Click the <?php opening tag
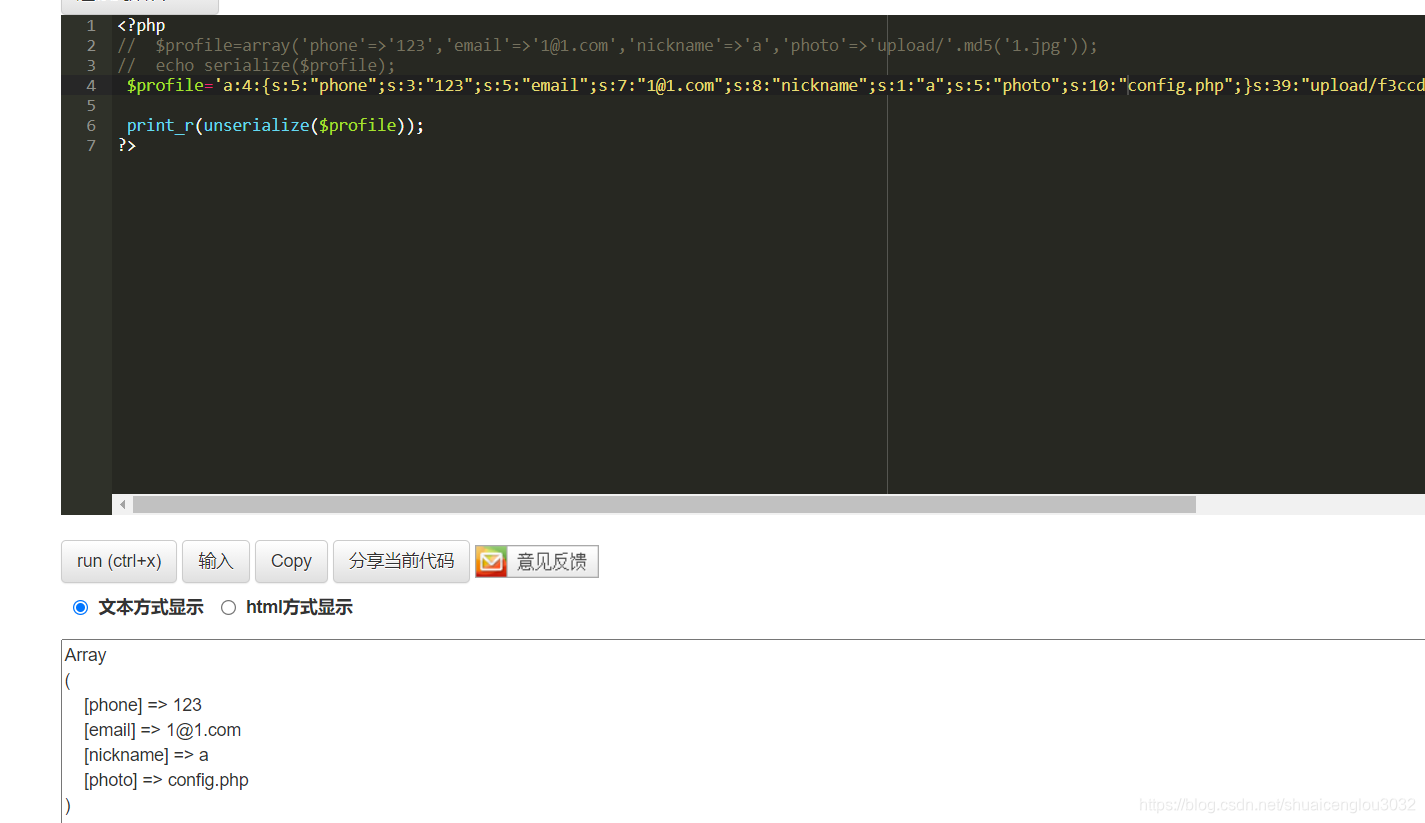Viewport: 1425px width, 823px height. click(141, 25)
